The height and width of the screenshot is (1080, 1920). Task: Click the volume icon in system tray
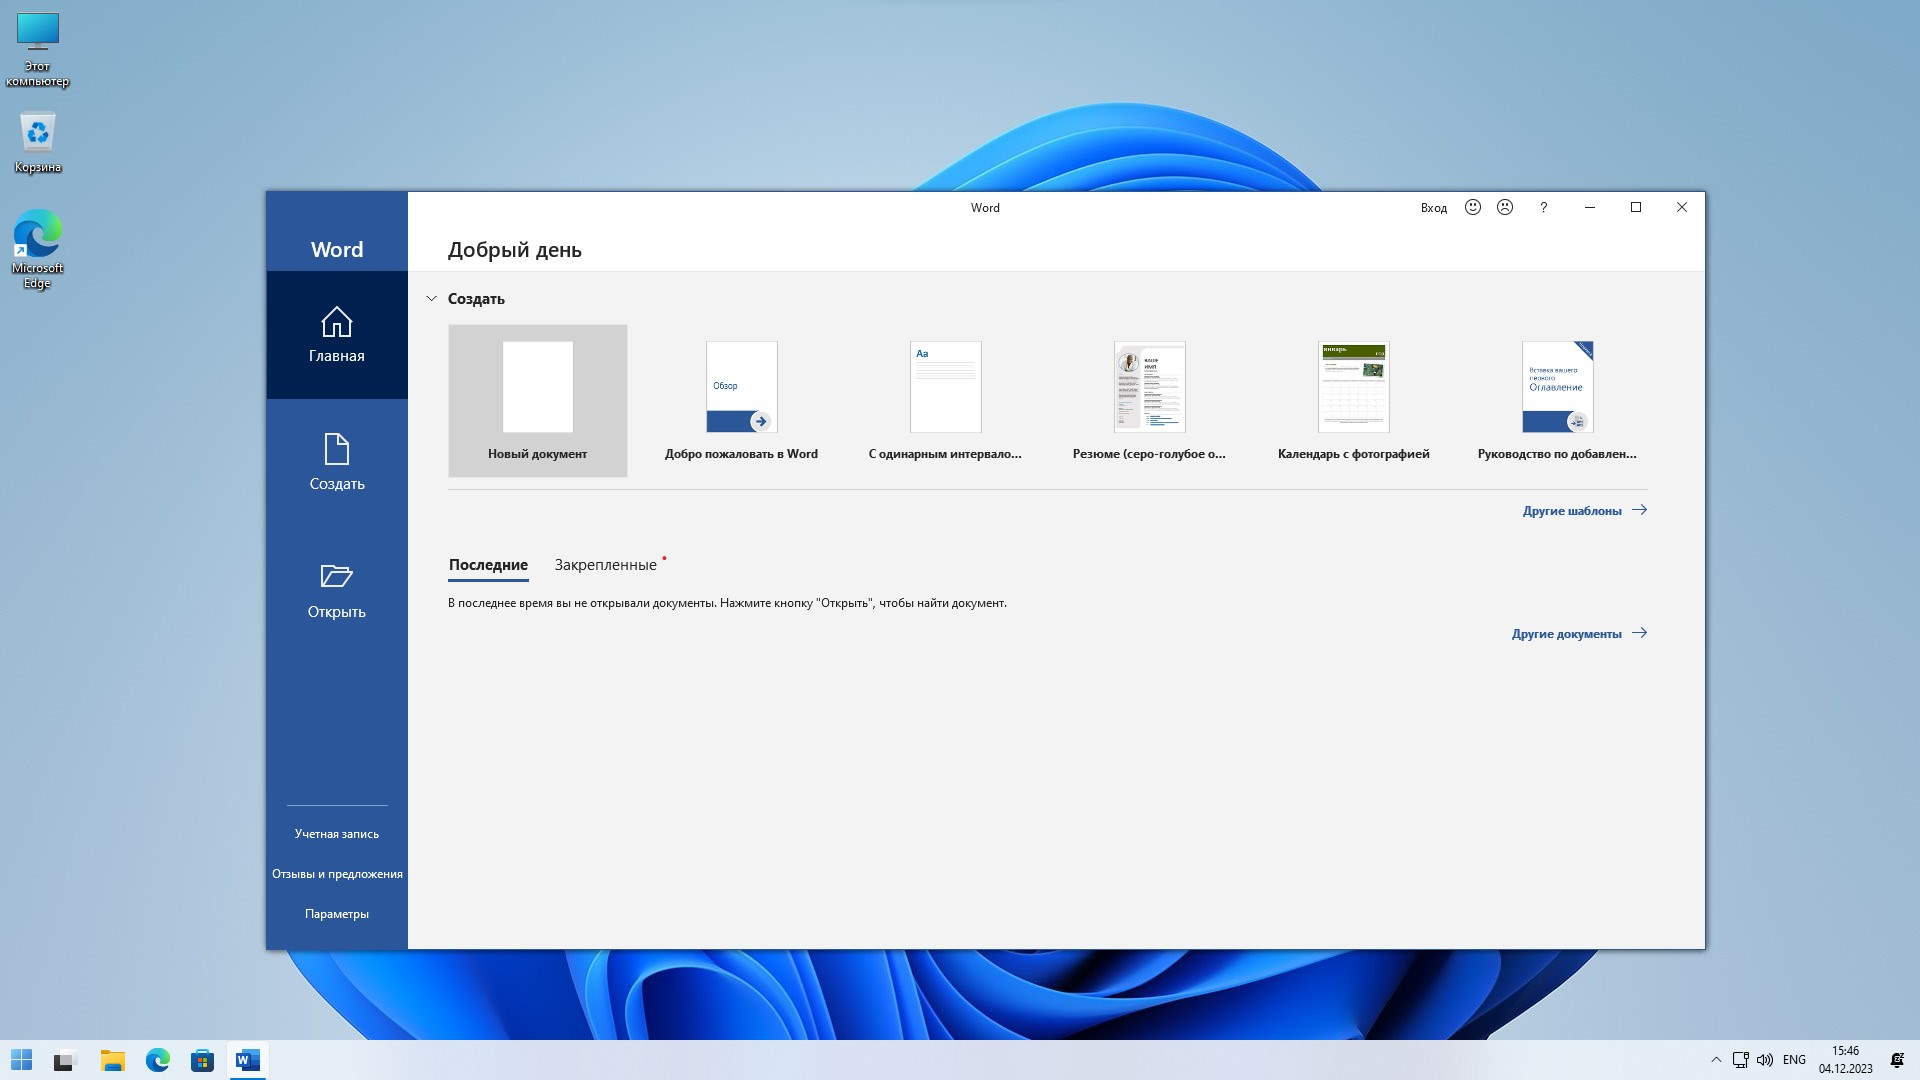pos(1764,1060)
